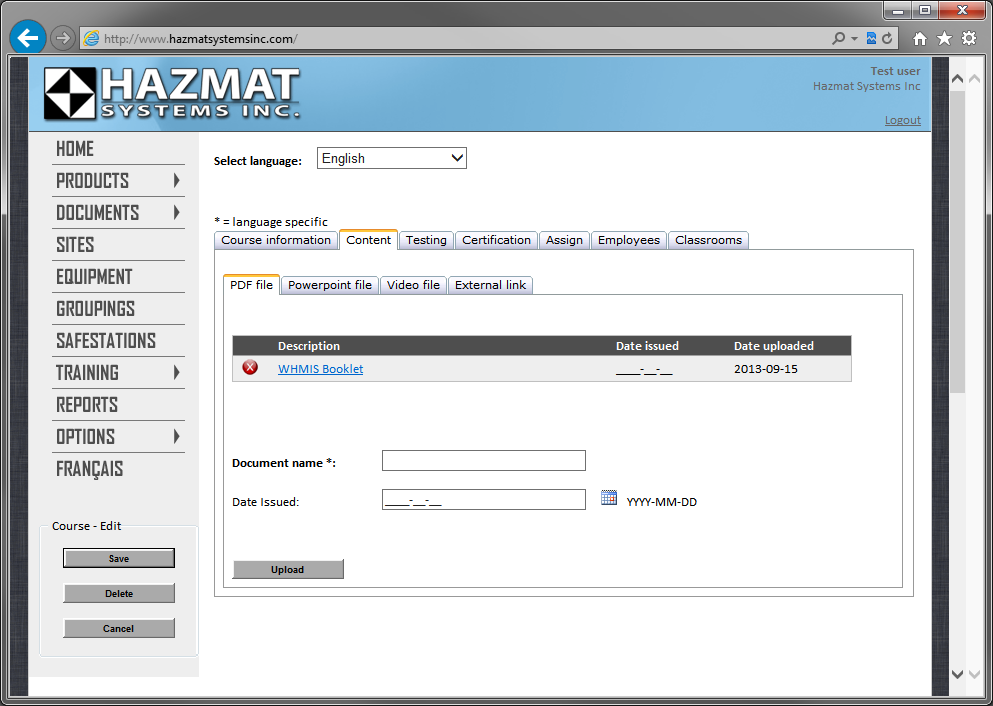Open the browser tools gear icon
This screenshot has height=706, width=993.
[x=969, y=39]
